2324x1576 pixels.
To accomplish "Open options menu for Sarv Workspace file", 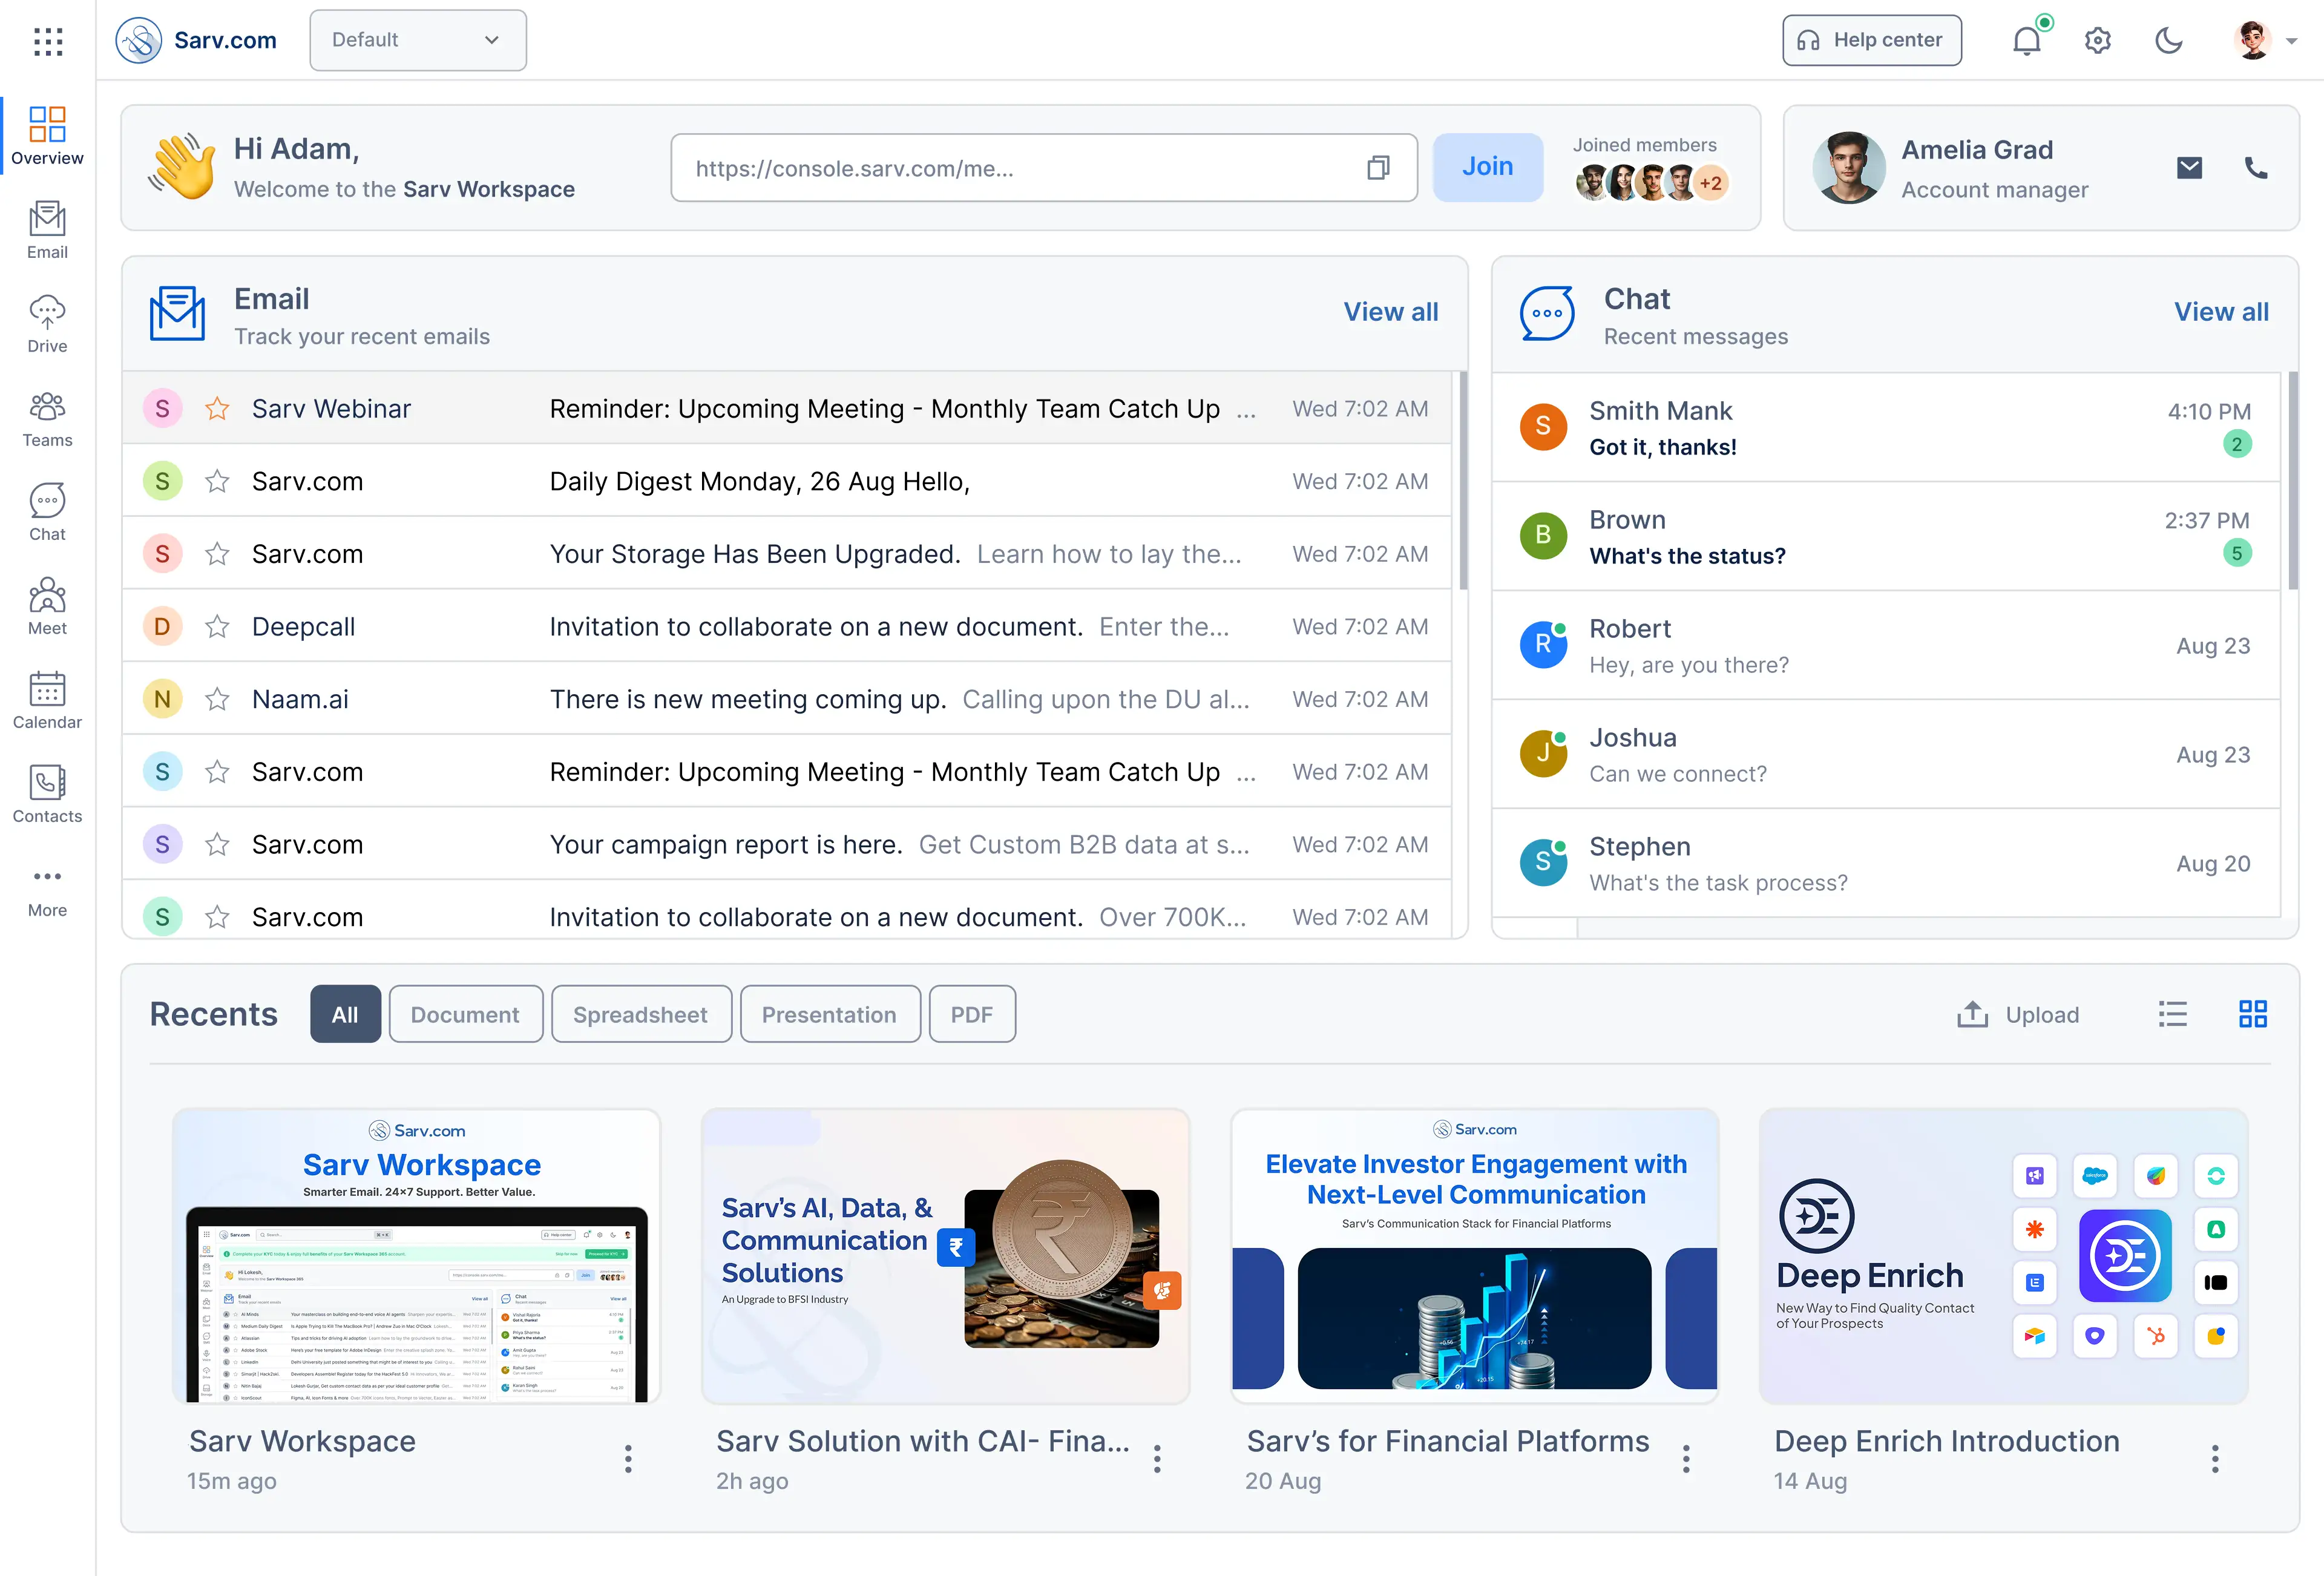I will click(x=628, y=1459).
